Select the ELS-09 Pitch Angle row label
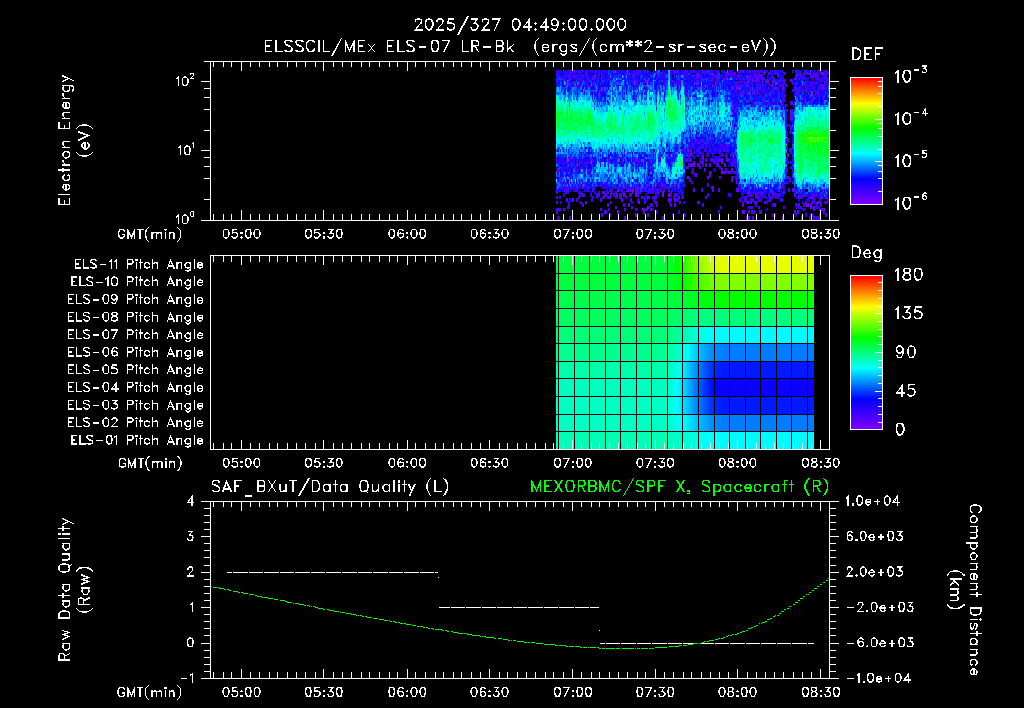 (x=135, y=300)
